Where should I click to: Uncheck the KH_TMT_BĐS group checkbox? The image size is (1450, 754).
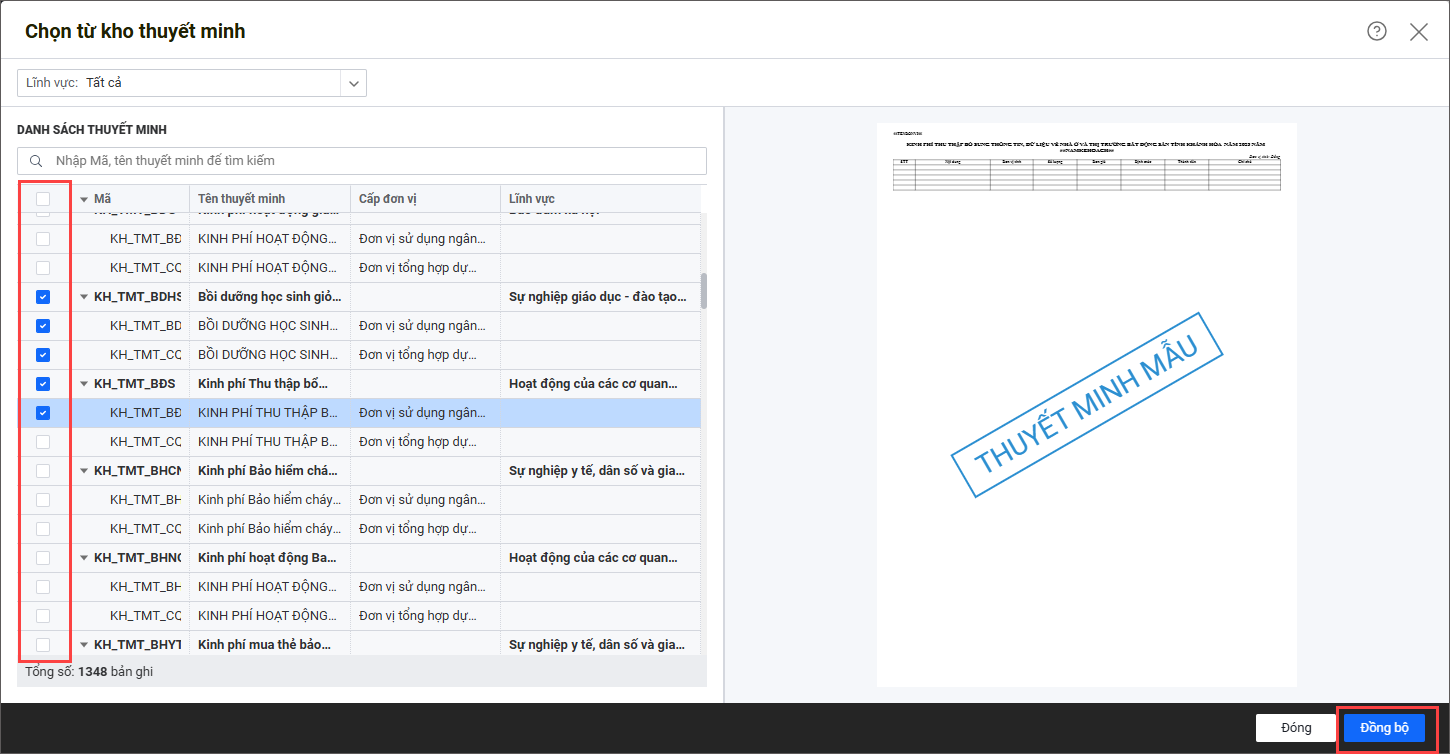point(43,384)
